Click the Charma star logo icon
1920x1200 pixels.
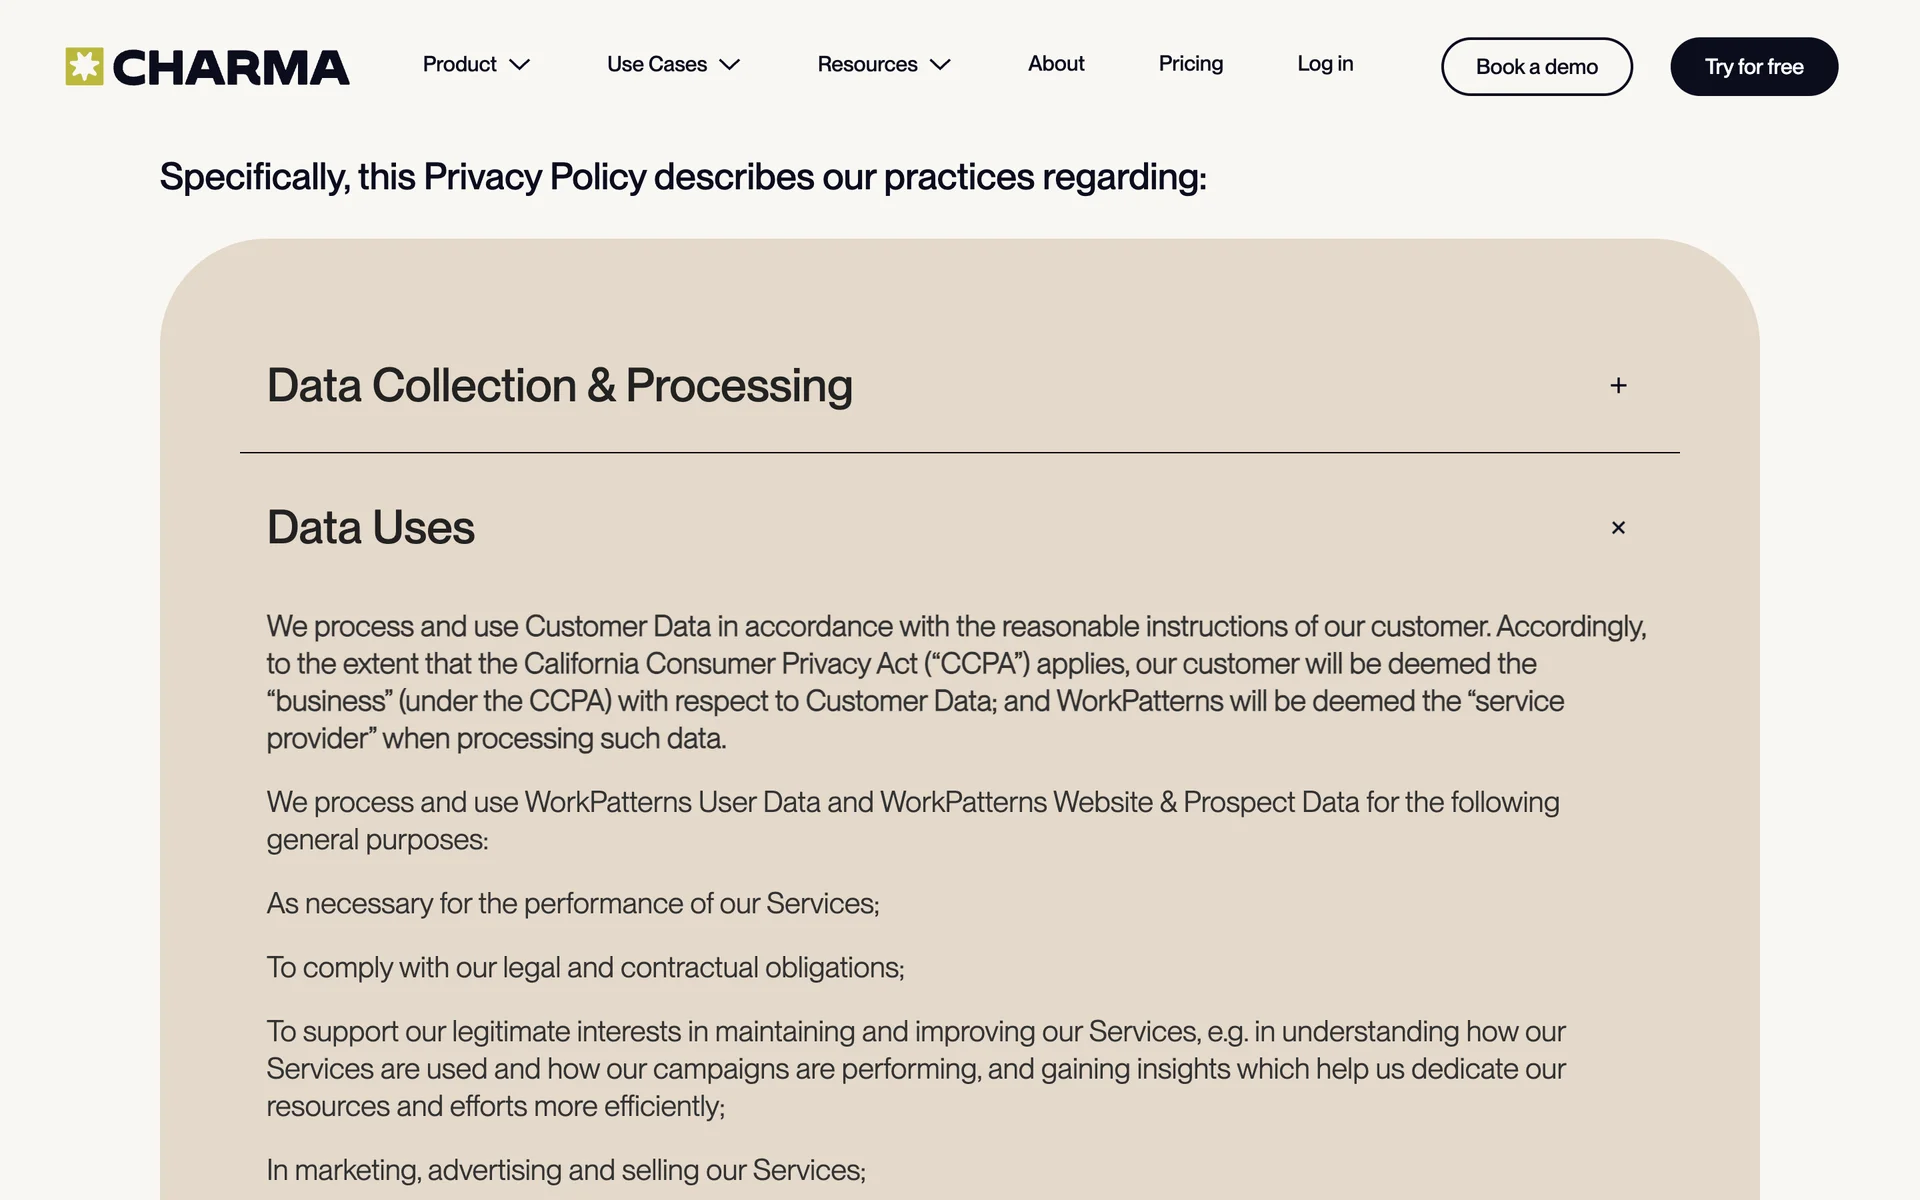click(x=84, y=67)
